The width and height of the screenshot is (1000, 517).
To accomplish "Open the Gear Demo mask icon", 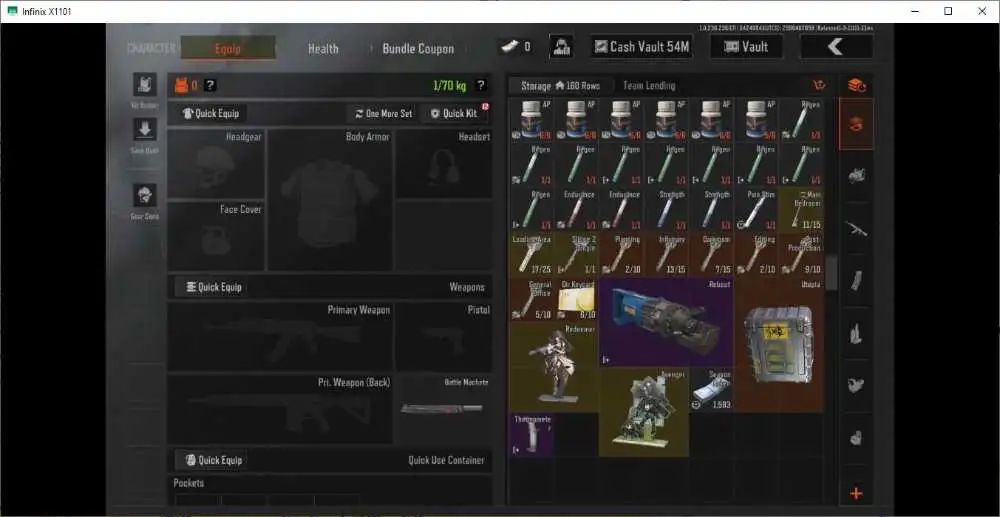I will coord(145,195).
